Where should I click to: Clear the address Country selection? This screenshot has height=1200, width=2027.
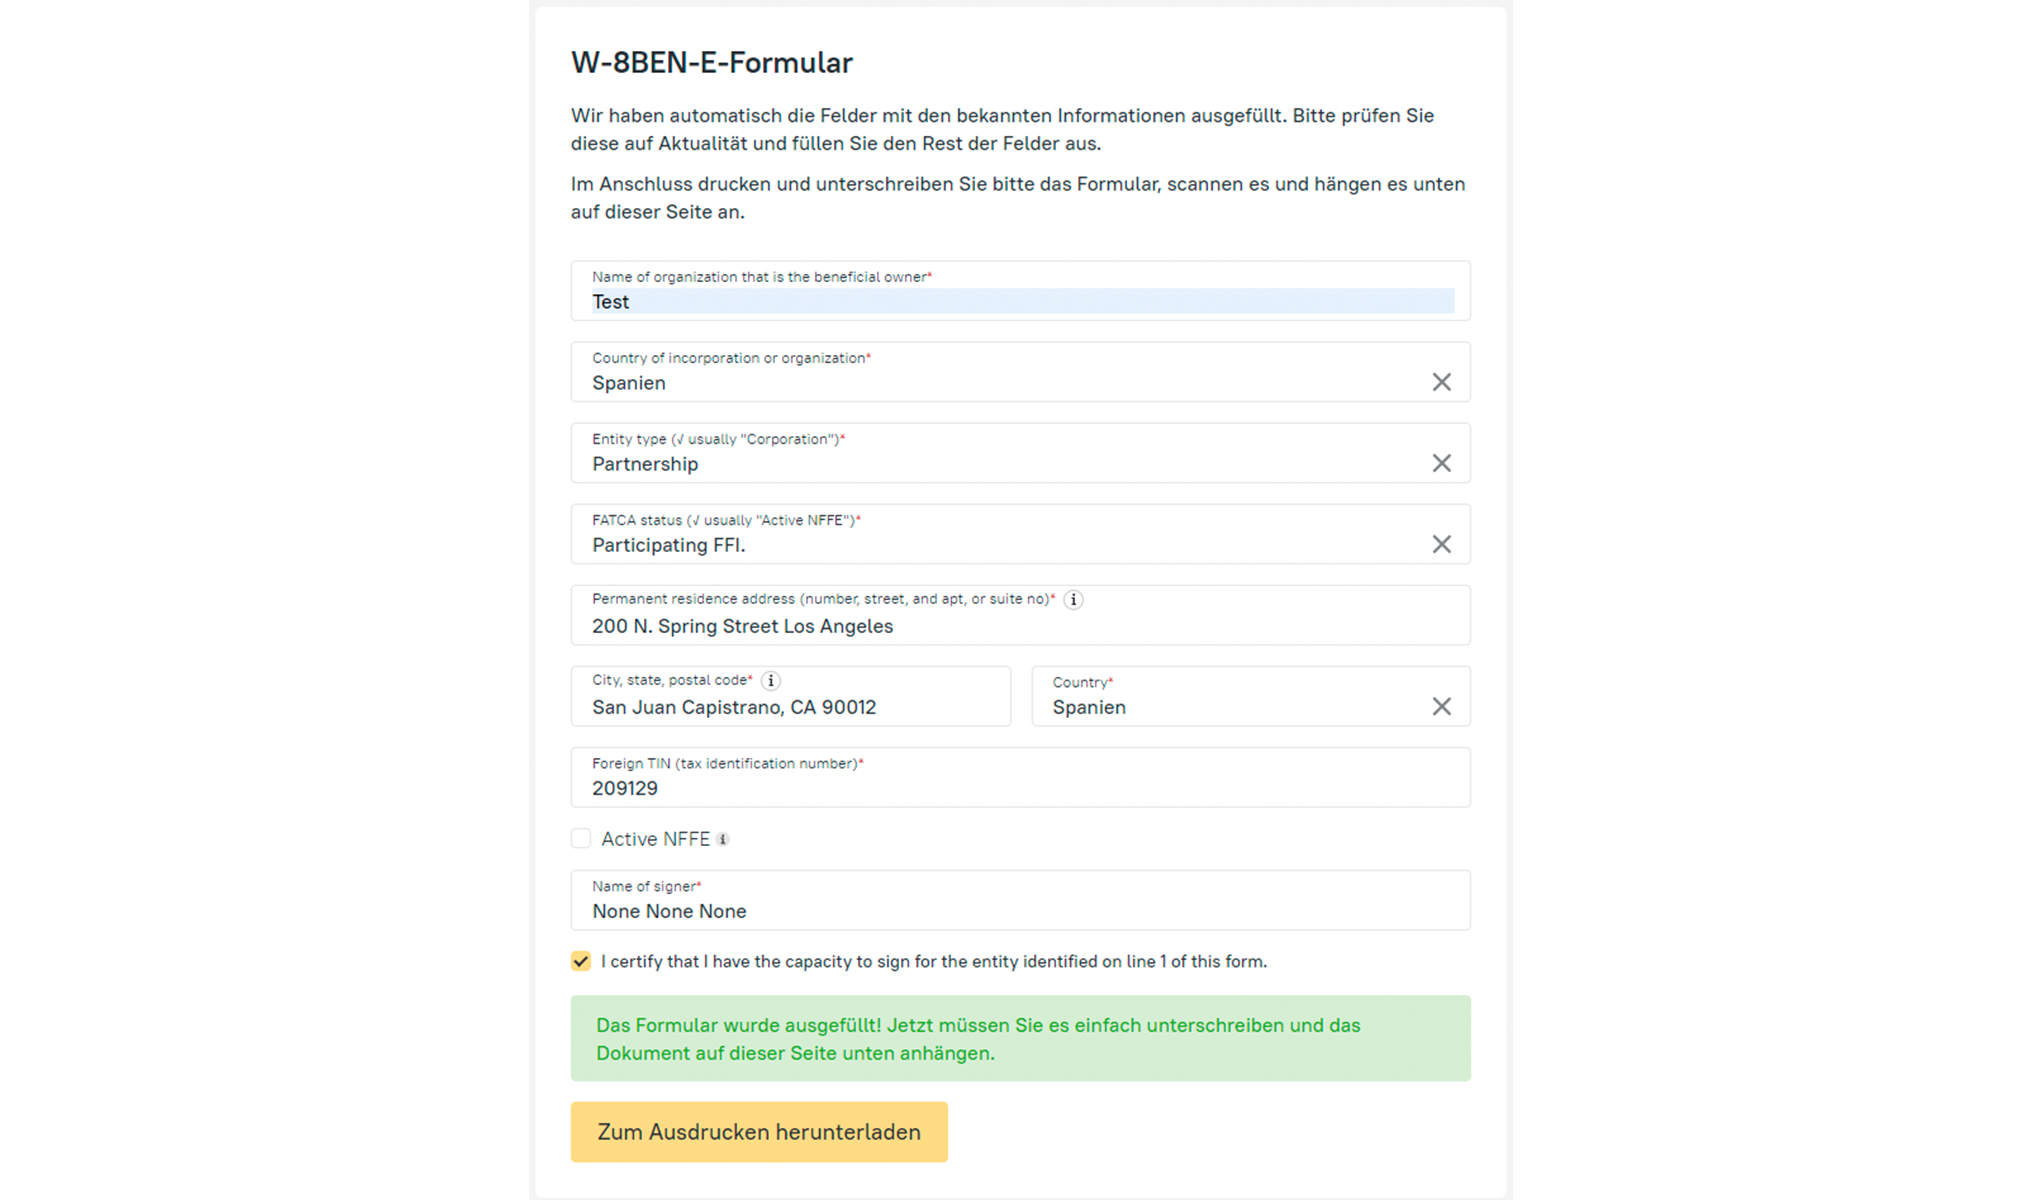(x=1441, y=706)
